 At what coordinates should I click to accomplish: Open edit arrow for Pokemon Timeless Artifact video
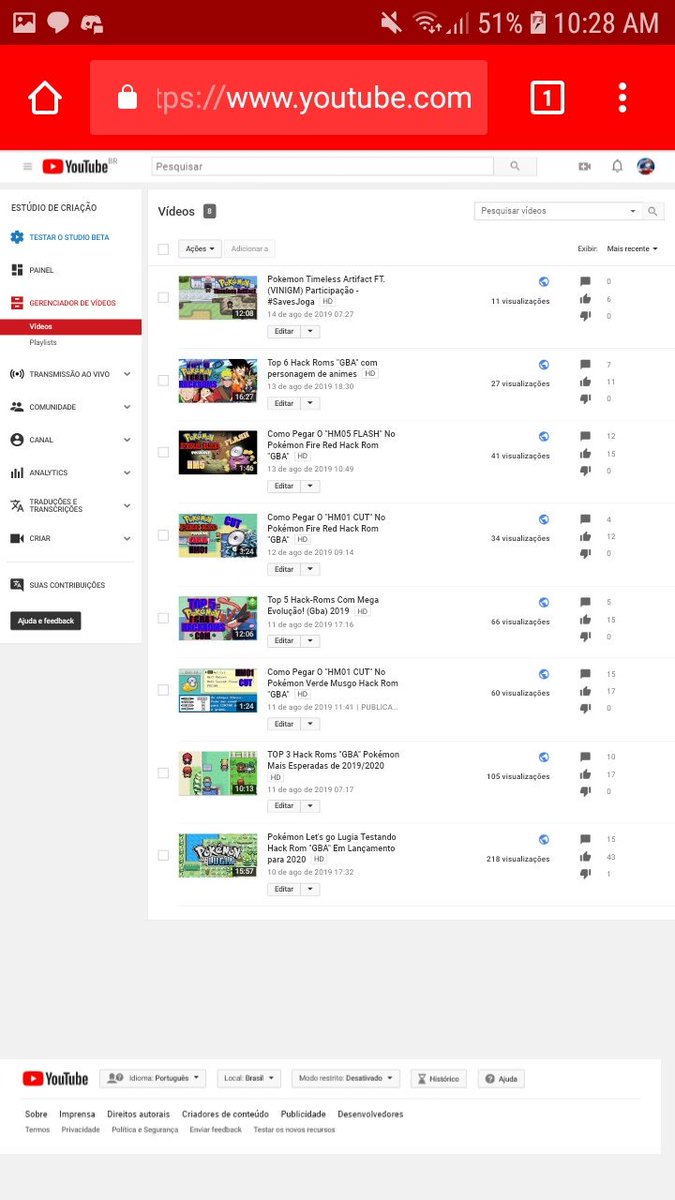coord(310,331)
